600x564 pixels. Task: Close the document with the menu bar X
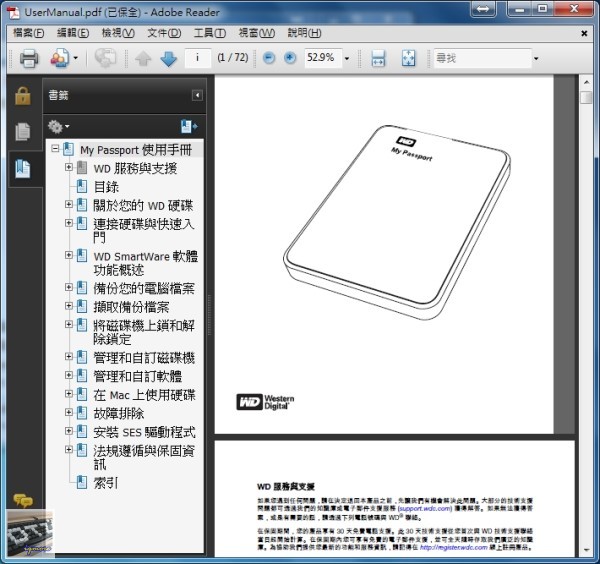pos(584,33)
